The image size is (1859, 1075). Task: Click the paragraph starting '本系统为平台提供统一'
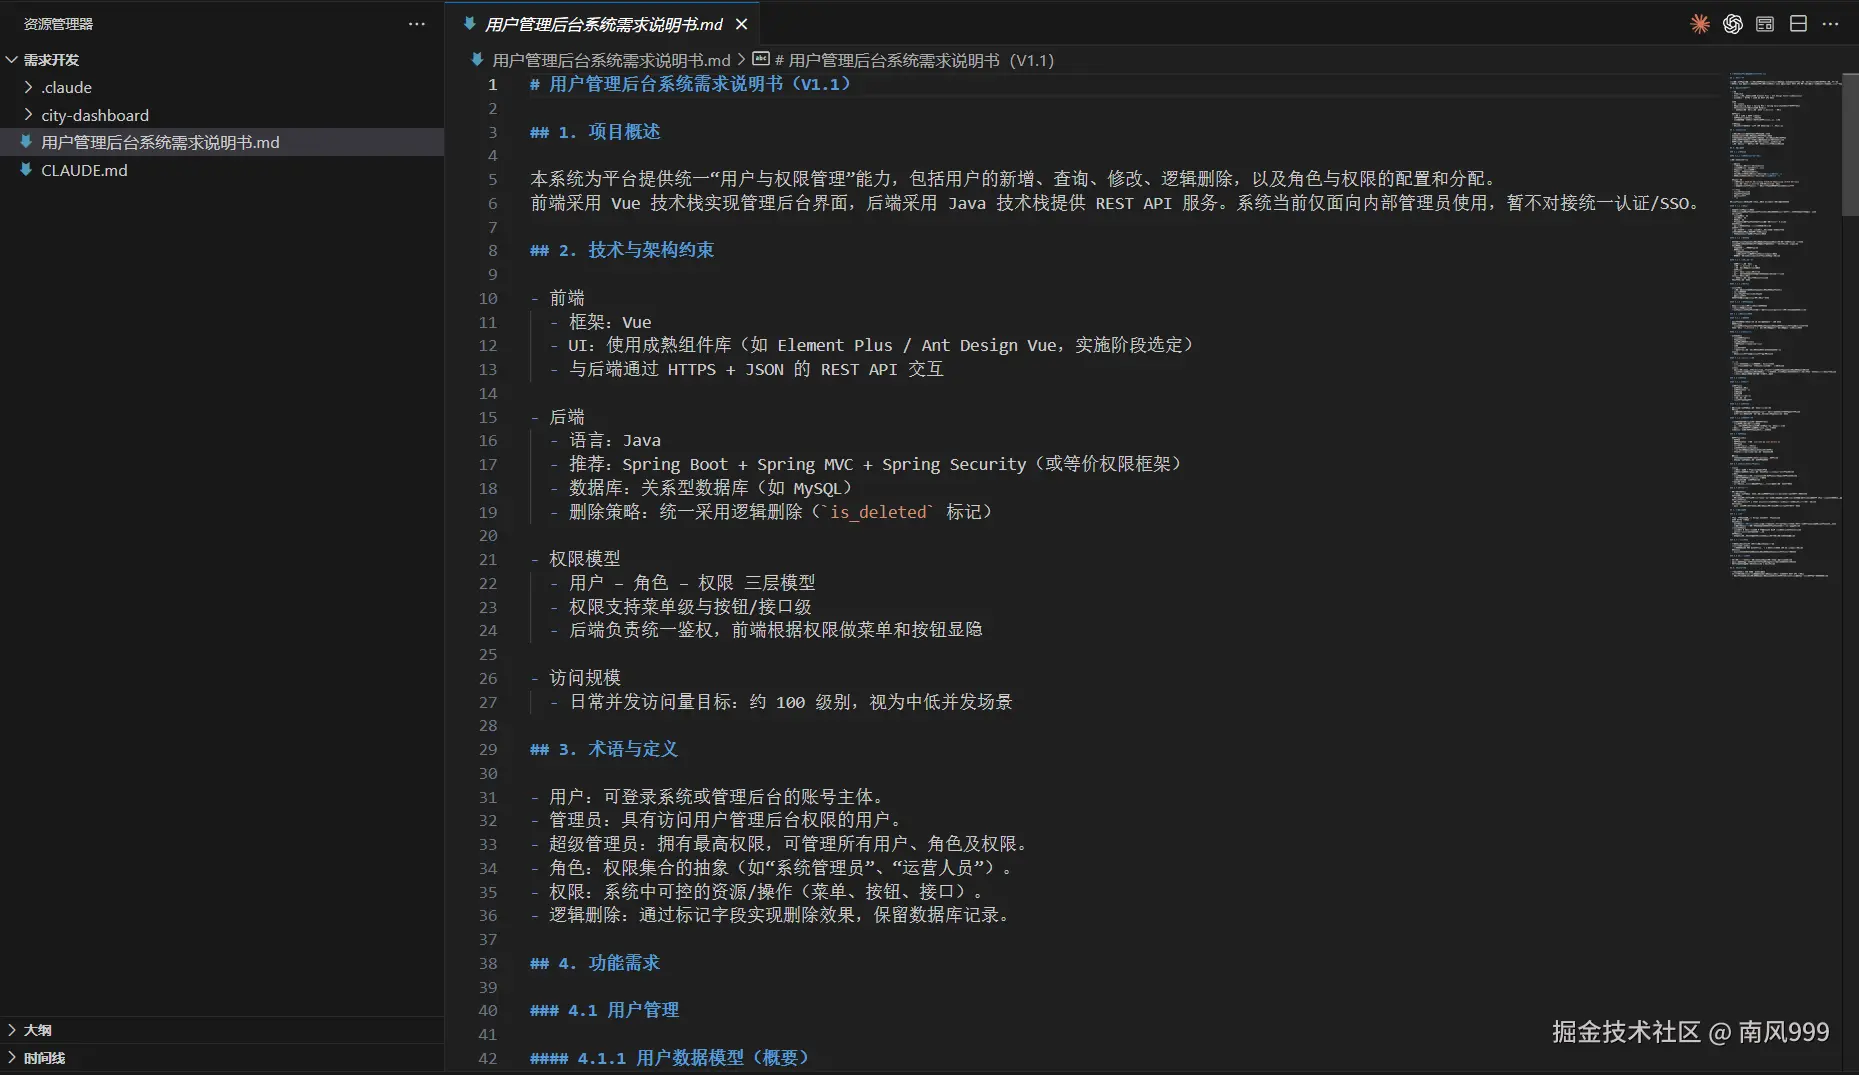1015,179
